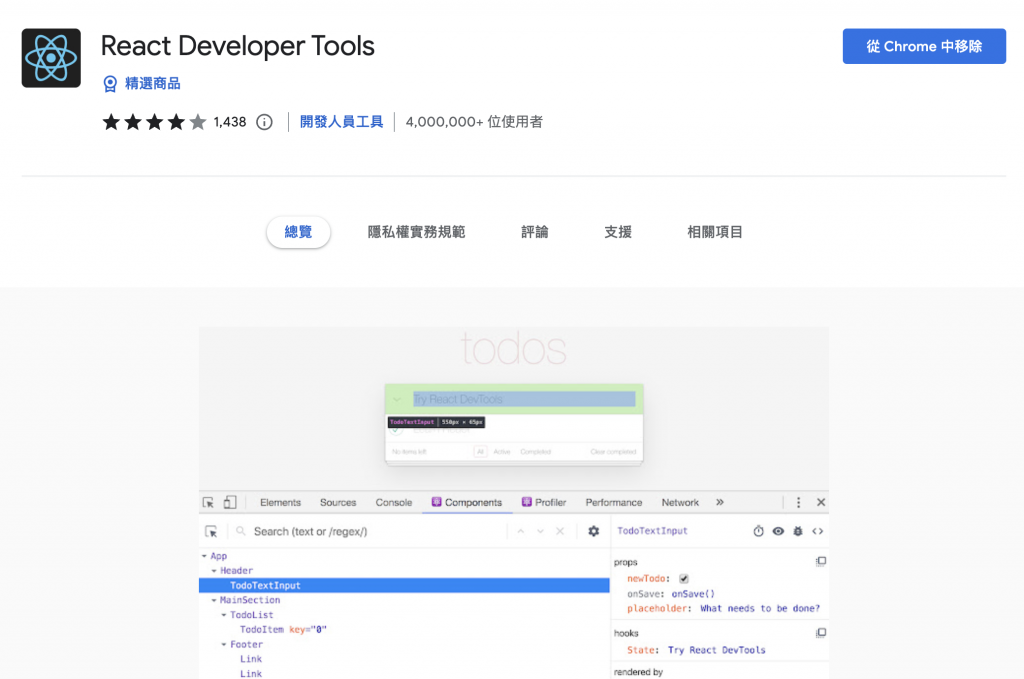The width and height of the screenshot is (1024, 679).
Task: Click the suspend component stopwatch icon
Action: coord(758,531)
